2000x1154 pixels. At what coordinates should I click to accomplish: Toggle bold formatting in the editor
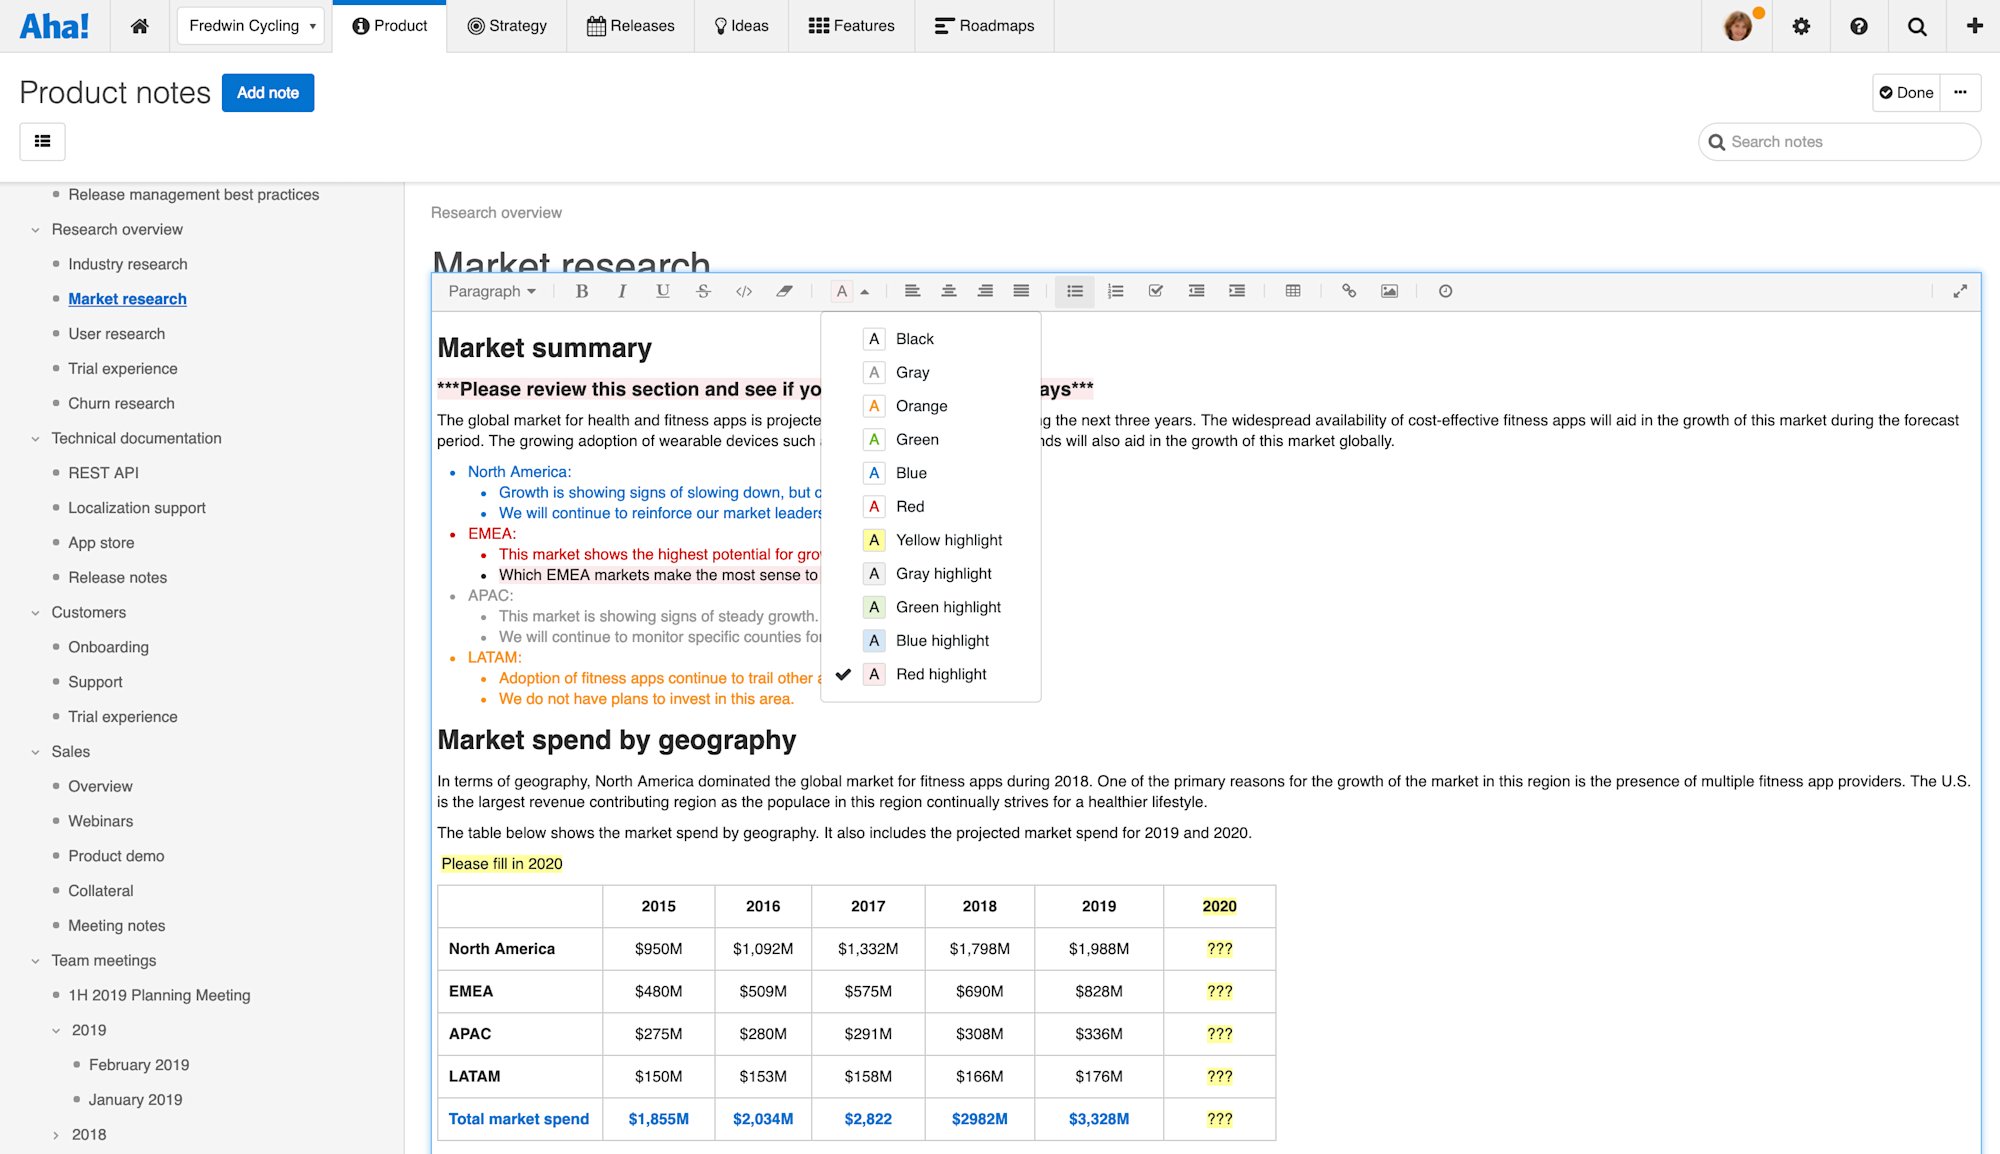581,291
